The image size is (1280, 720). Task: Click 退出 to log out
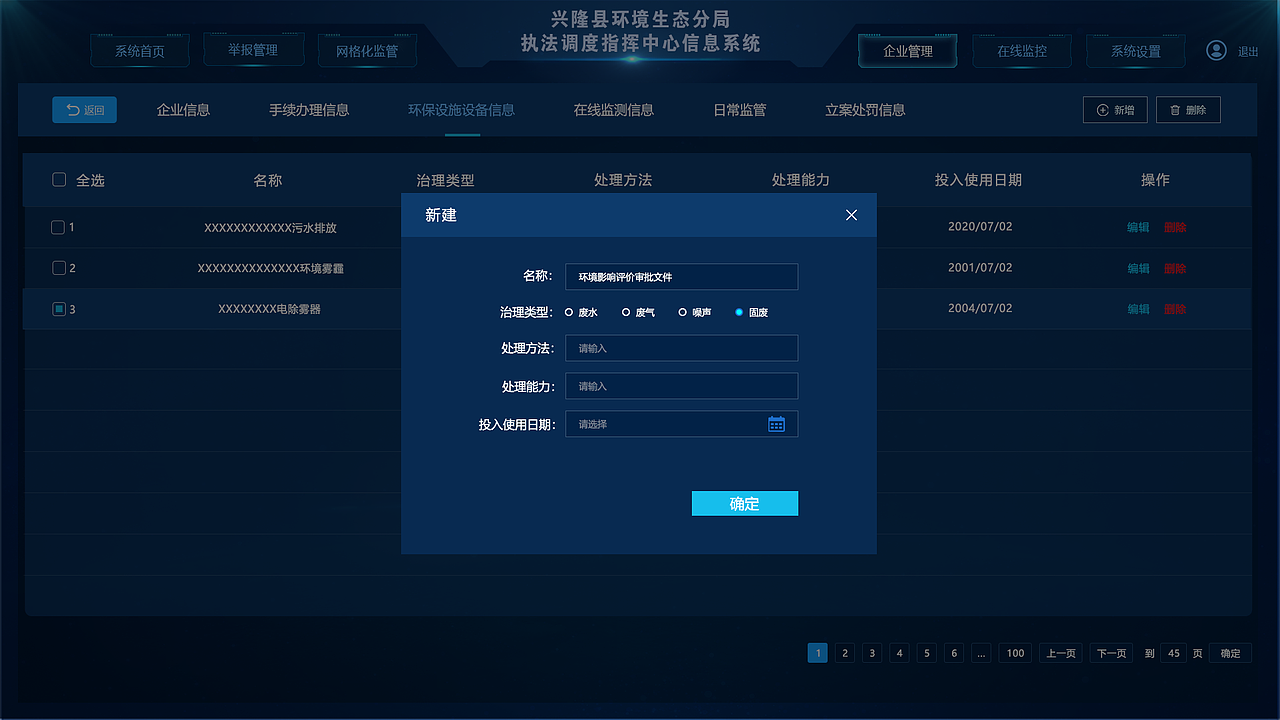click(1248, 50)
